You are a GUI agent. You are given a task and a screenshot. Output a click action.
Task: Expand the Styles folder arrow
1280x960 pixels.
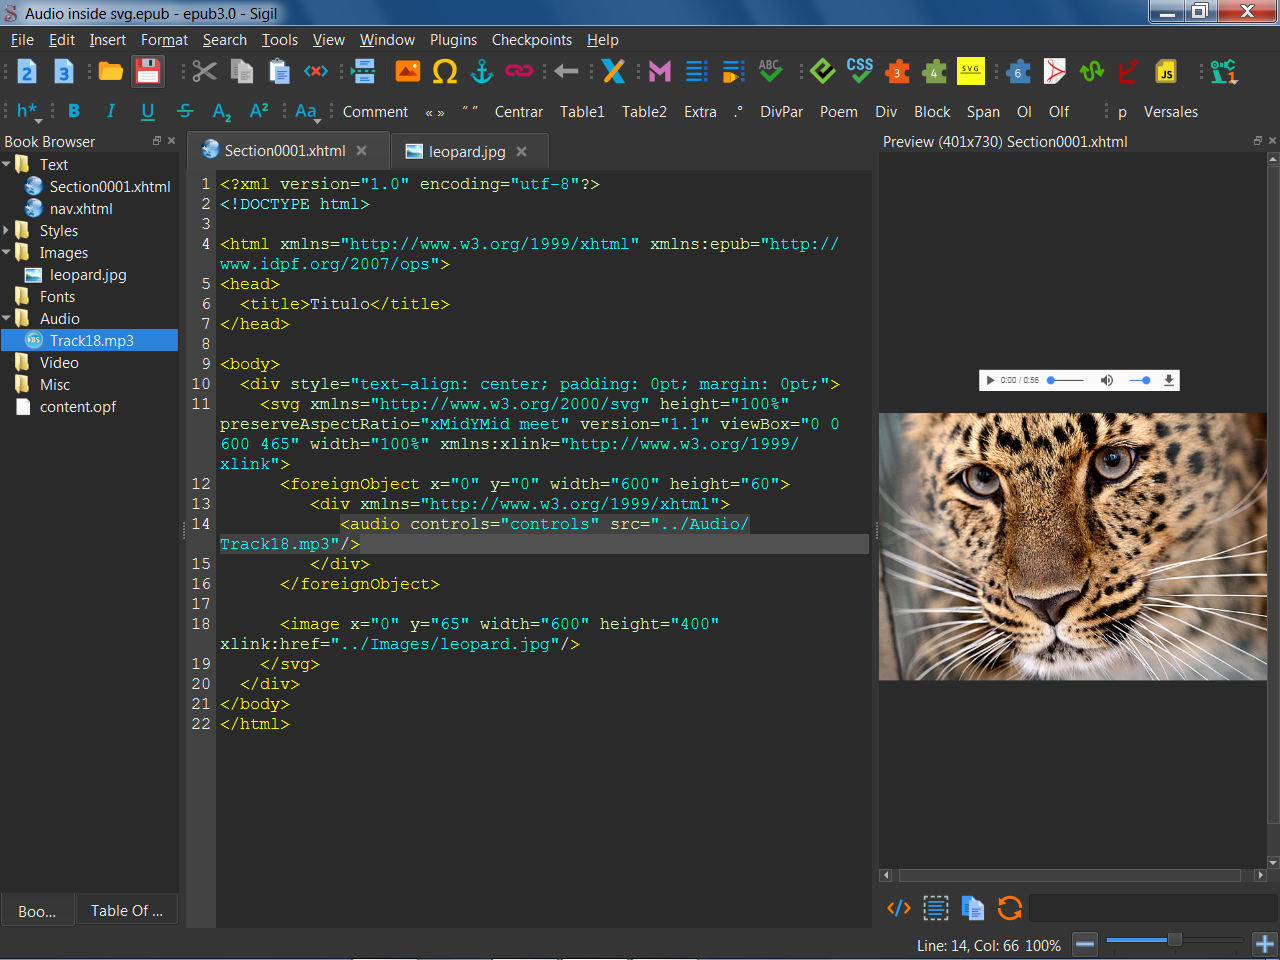(x=7, y=231)
